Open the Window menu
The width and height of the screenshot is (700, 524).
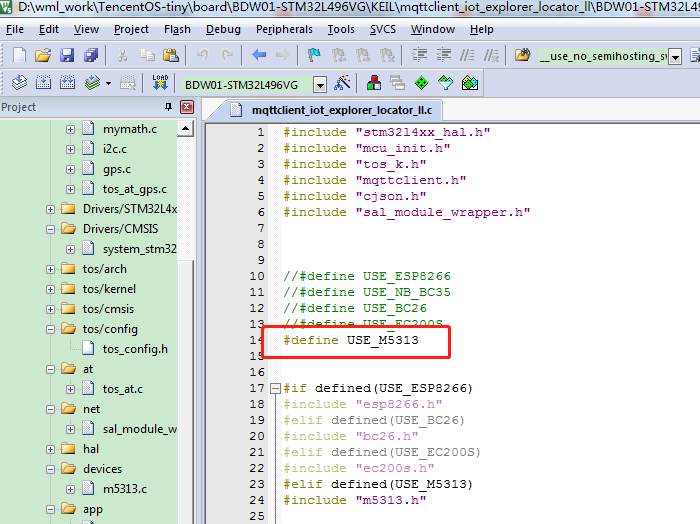(x=433, y=29)
